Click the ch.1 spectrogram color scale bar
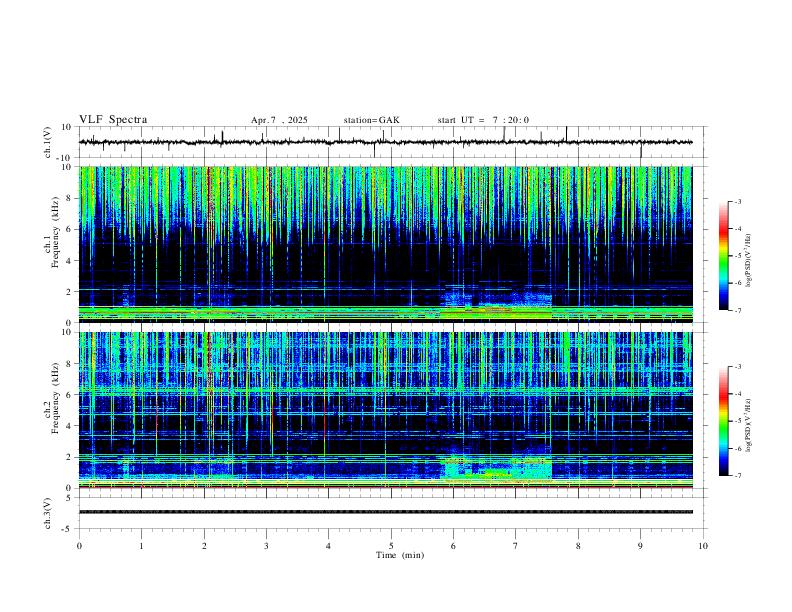The height and width of the screenshot is (612, 792). coord(723,256)
